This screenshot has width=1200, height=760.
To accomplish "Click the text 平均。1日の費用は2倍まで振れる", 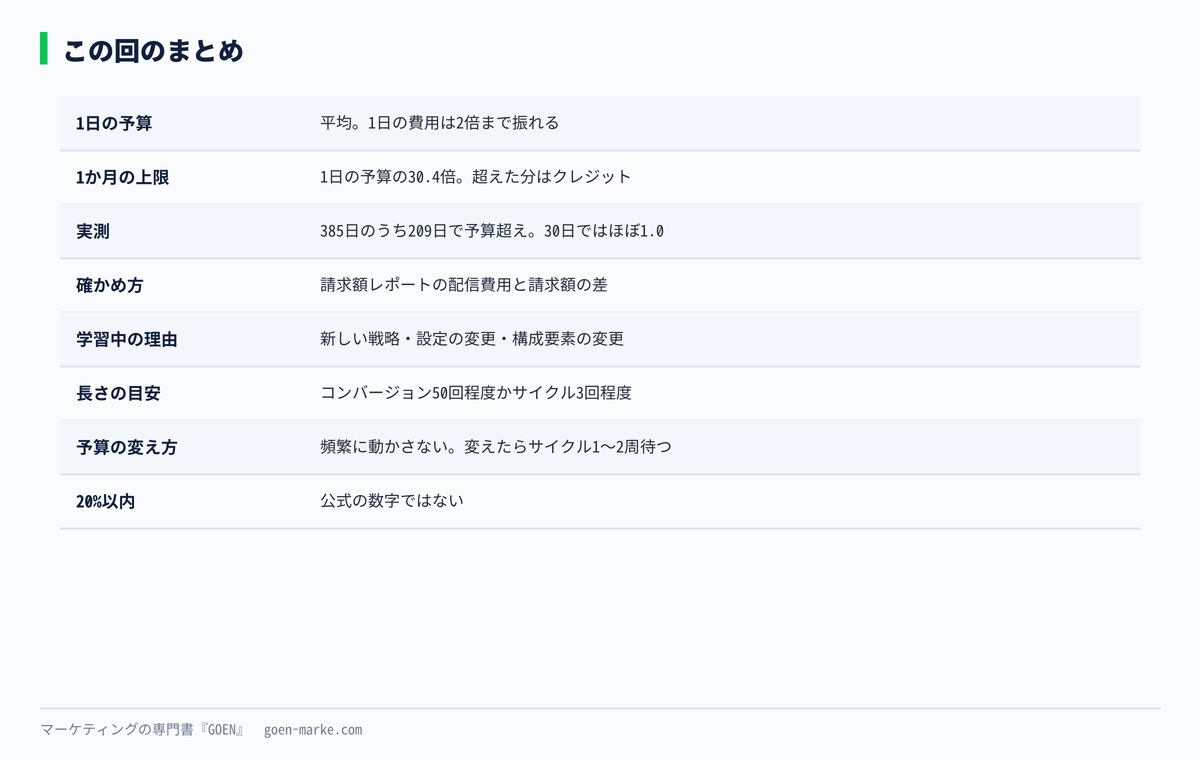I will pos(439,124).
